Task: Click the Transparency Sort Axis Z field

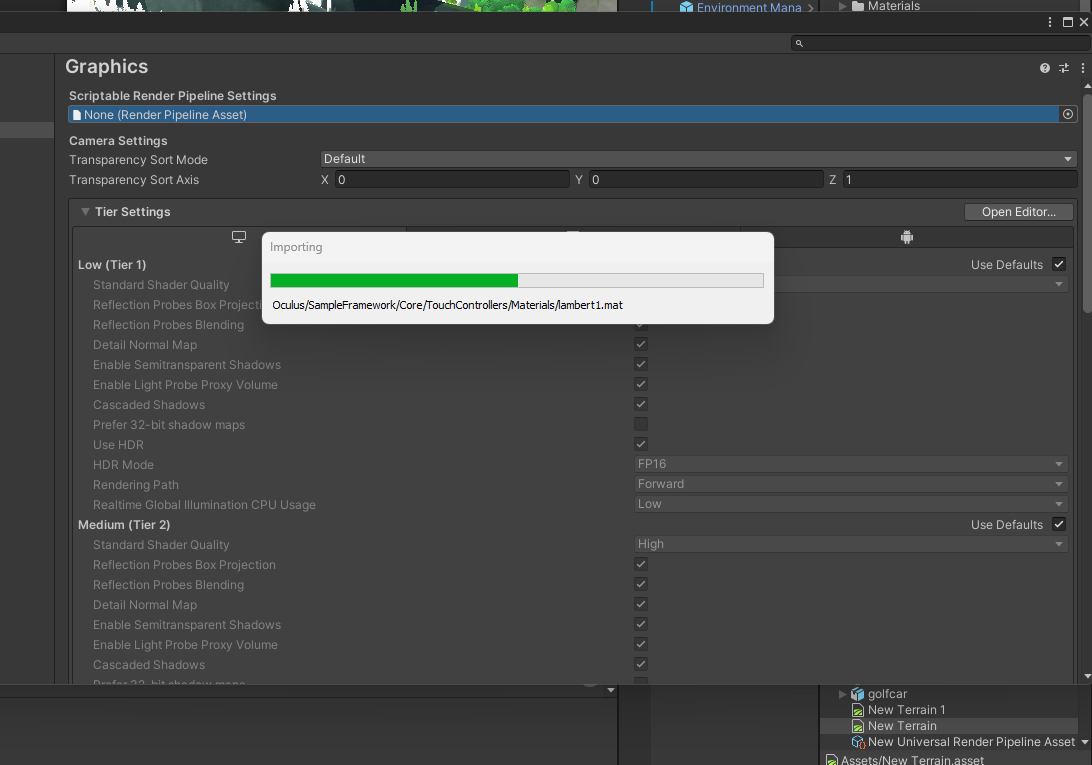Action: [960, 180]
